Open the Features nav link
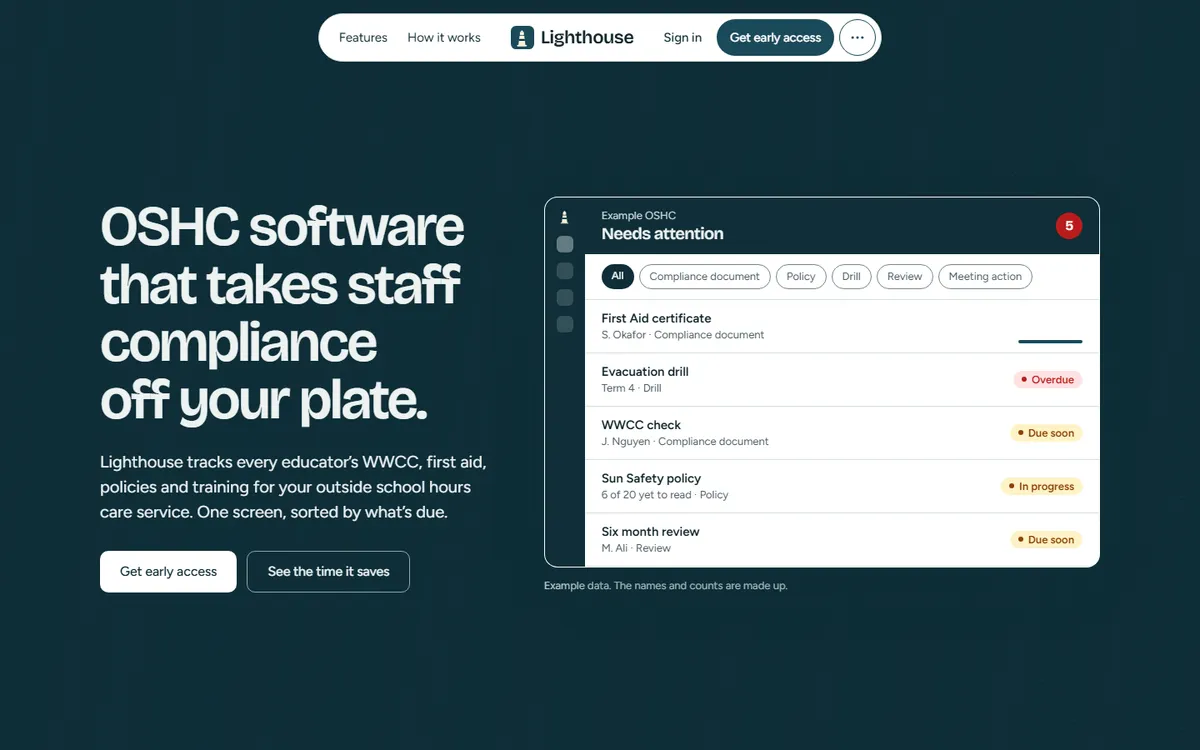 tap(363, 38)
